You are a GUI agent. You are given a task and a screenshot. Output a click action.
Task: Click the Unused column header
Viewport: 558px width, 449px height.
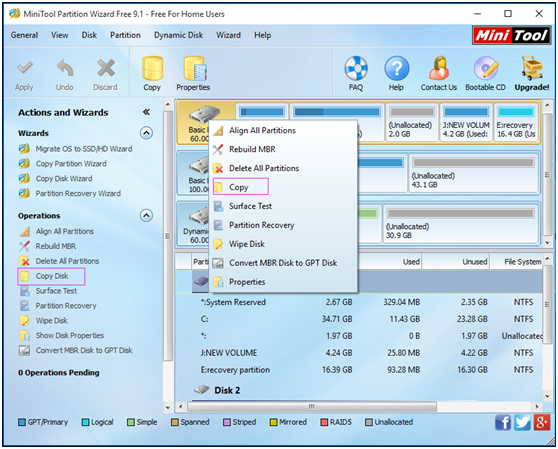pos(456,262)
